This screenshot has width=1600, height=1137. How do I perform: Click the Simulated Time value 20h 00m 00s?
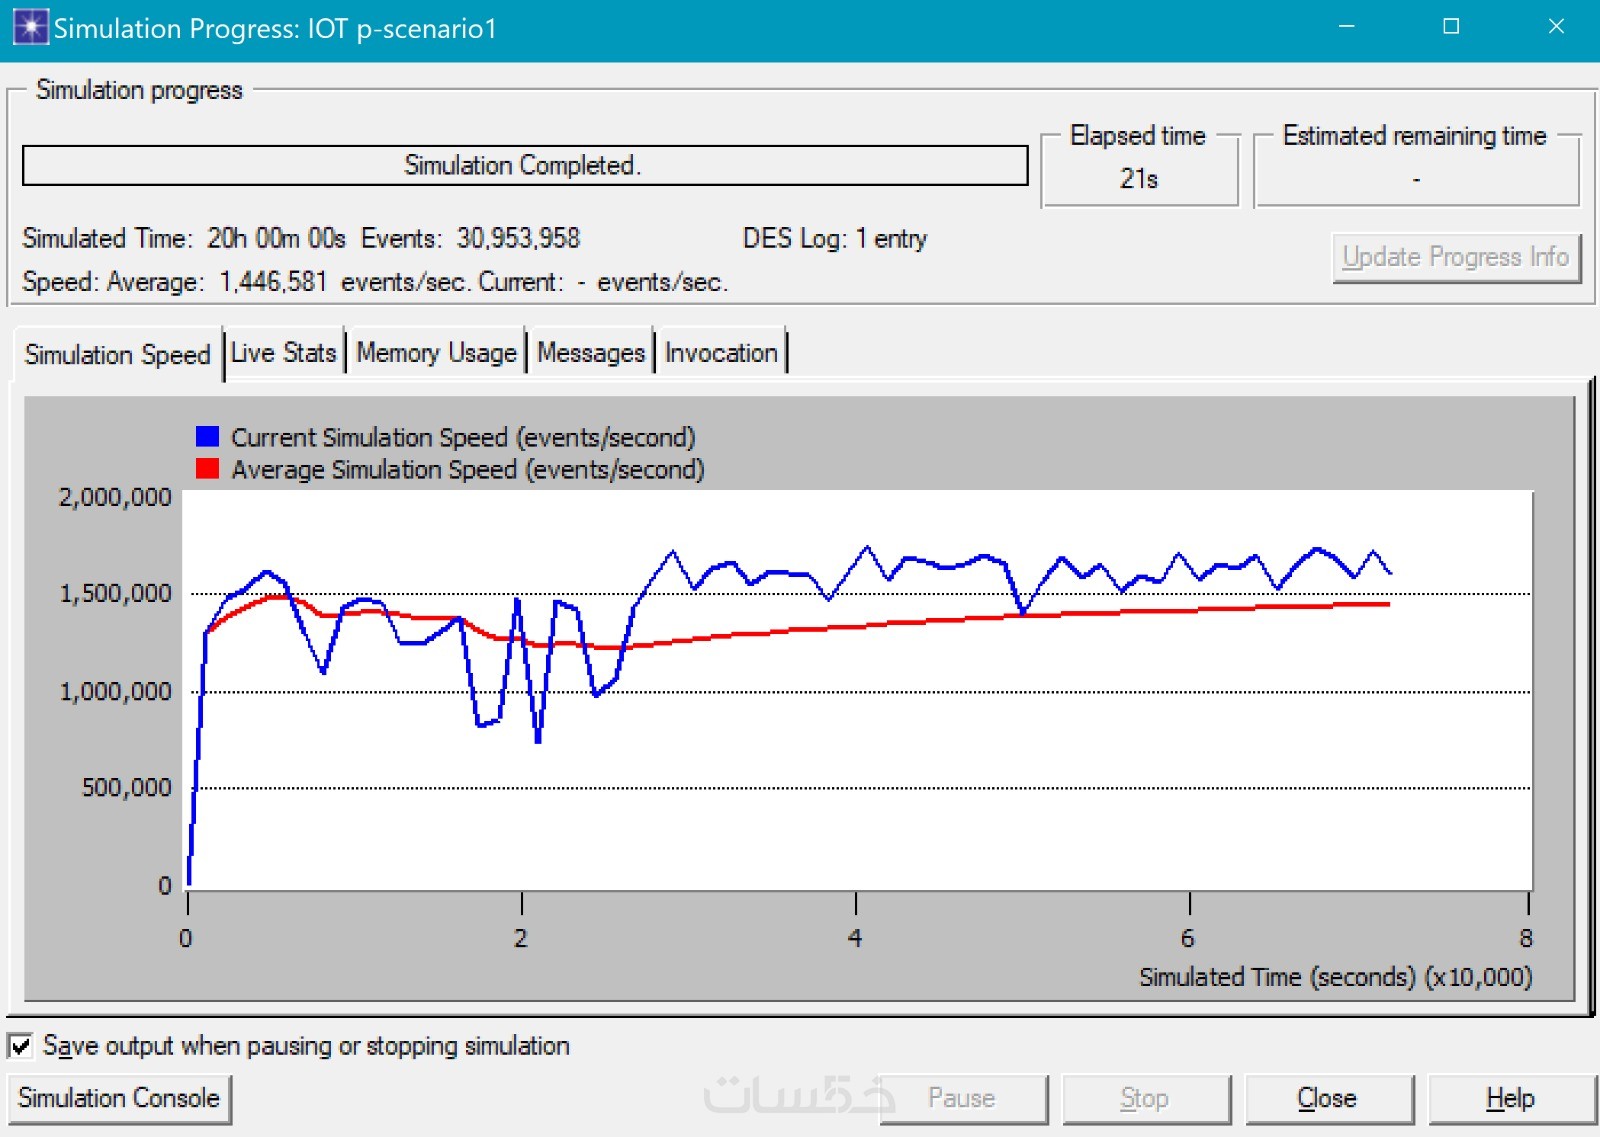coord(276,239)
